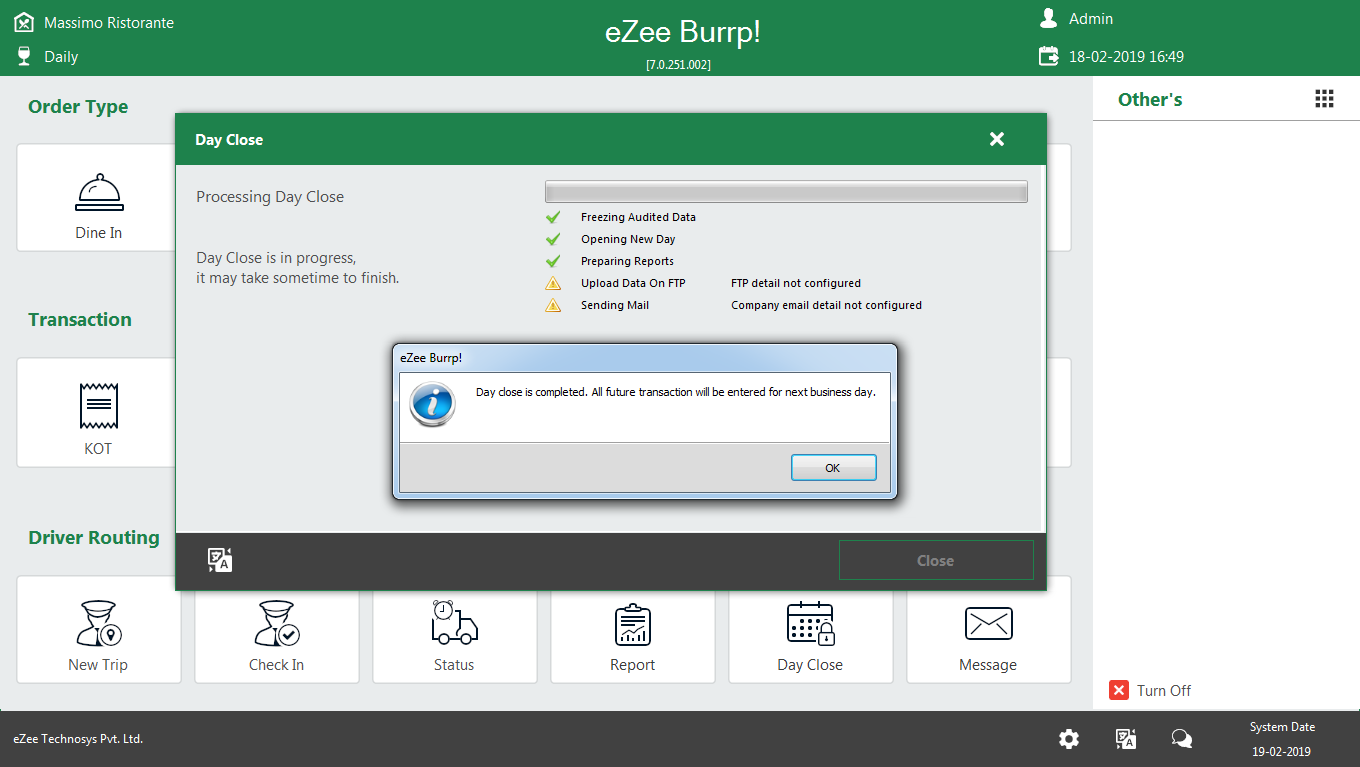Click the Day Close progress bar

[x=786, y=192]
